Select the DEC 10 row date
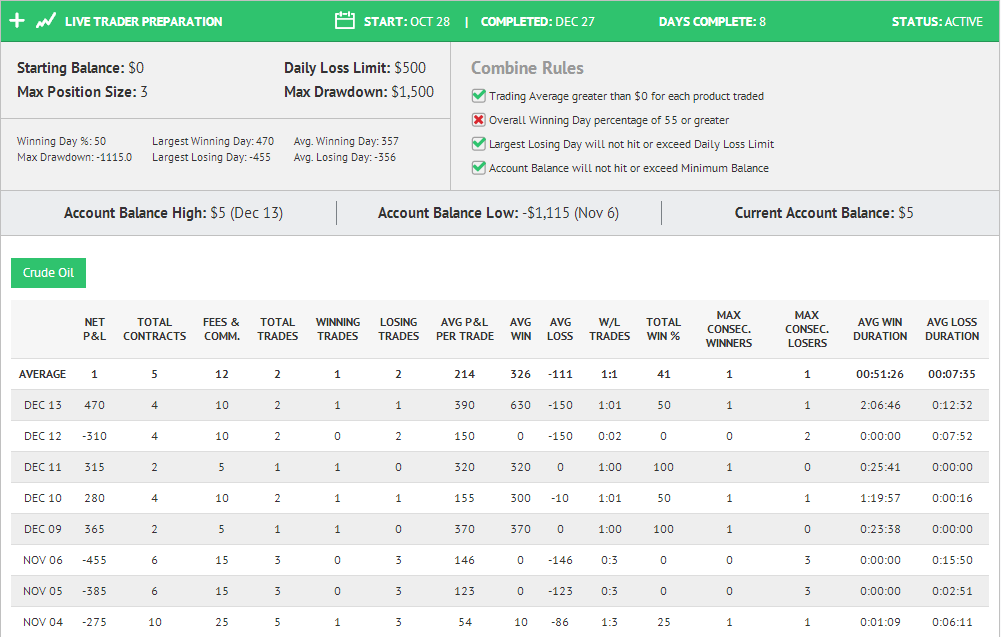 click(x=43, y=498)
